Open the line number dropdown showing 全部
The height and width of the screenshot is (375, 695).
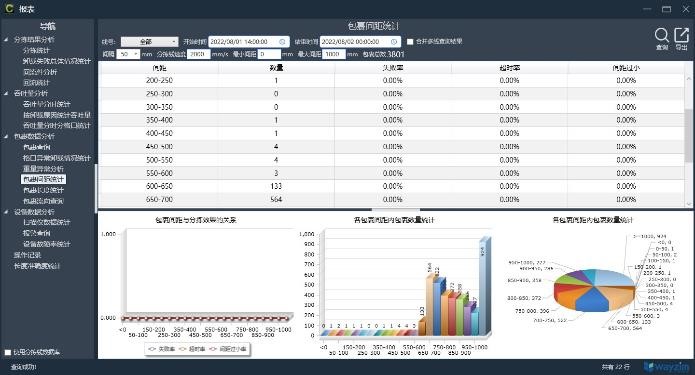[149, 42]
